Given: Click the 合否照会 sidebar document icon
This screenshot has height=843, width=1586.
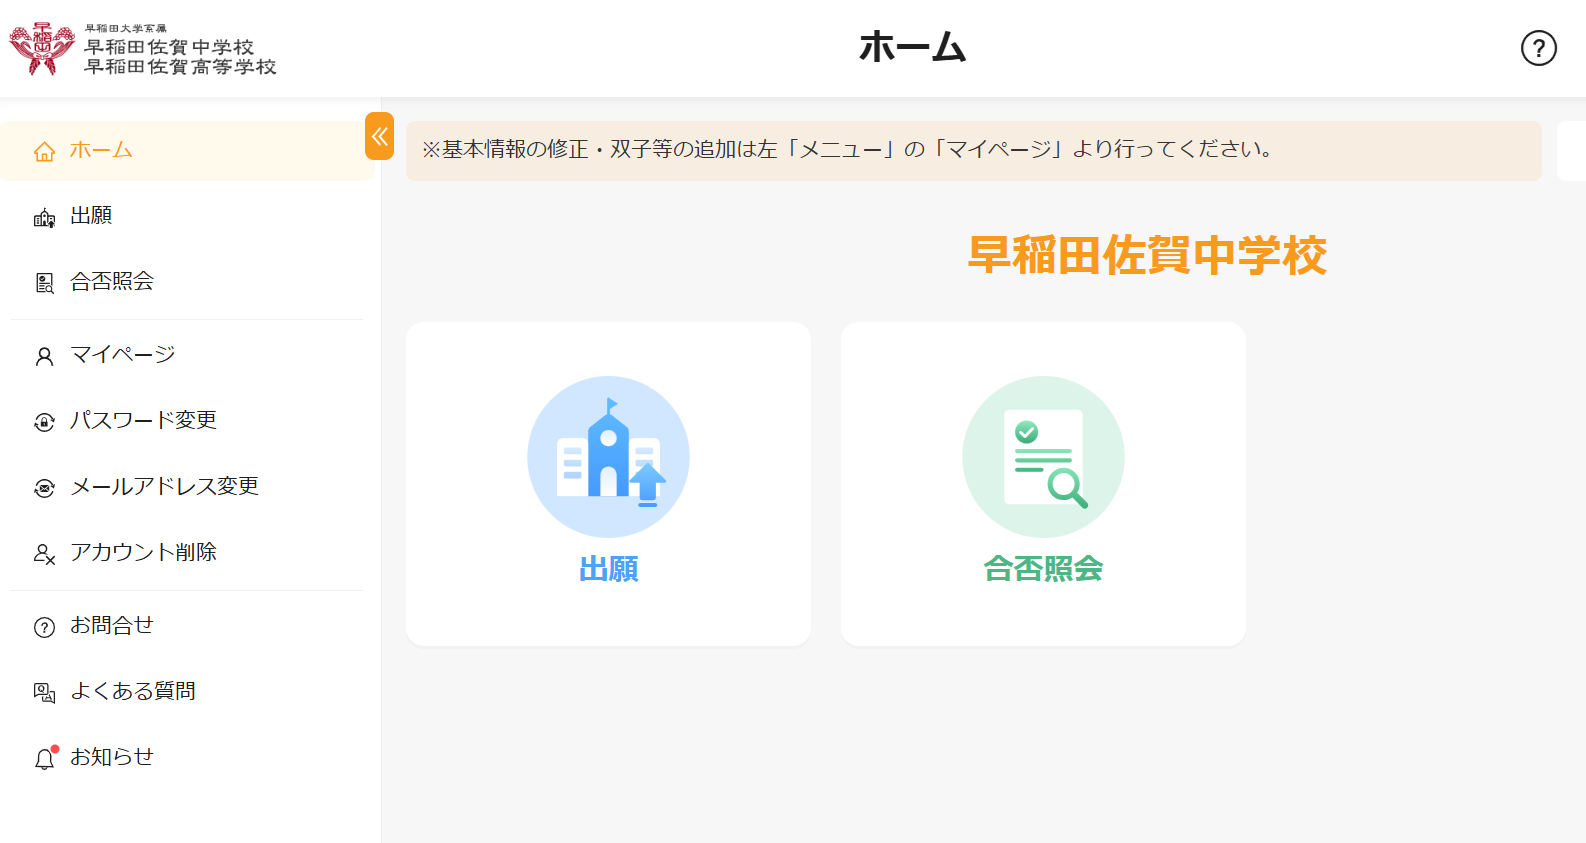Looking at the screenshot, I should 44,283.
